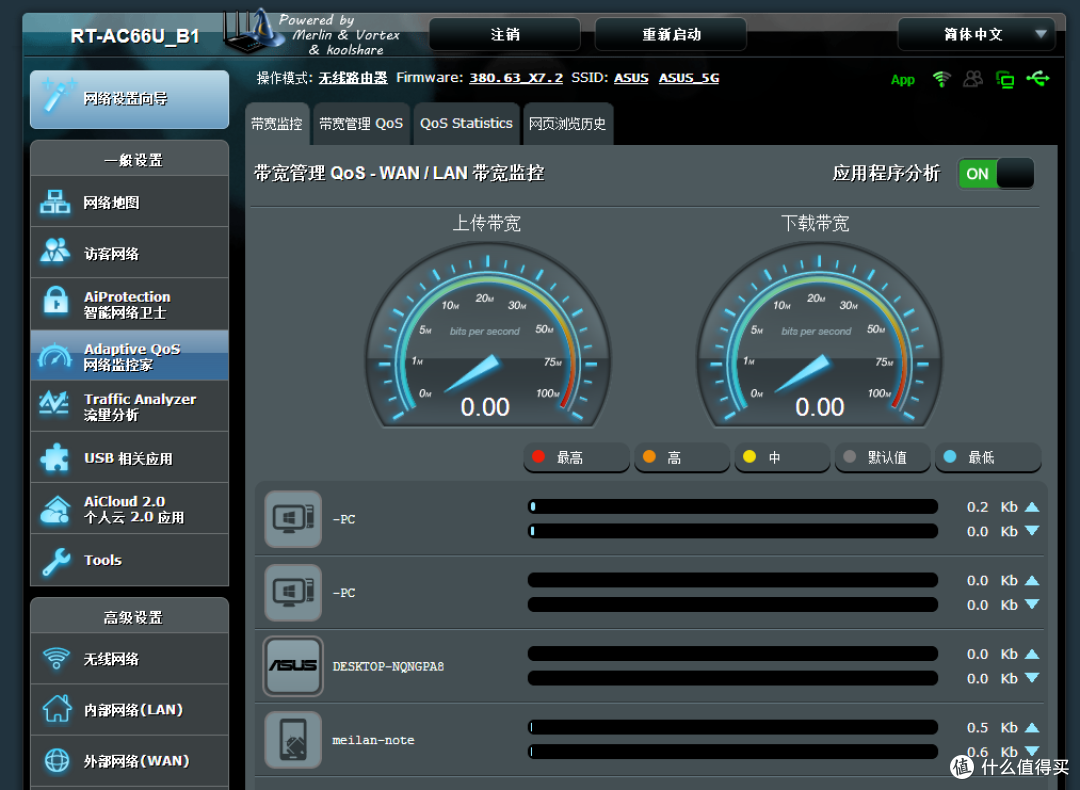Image resolution: width=1080 pixels, height=790 pixels.
Task: Click the download bandwidth gauge (下载带宽)
Action: 819,335
